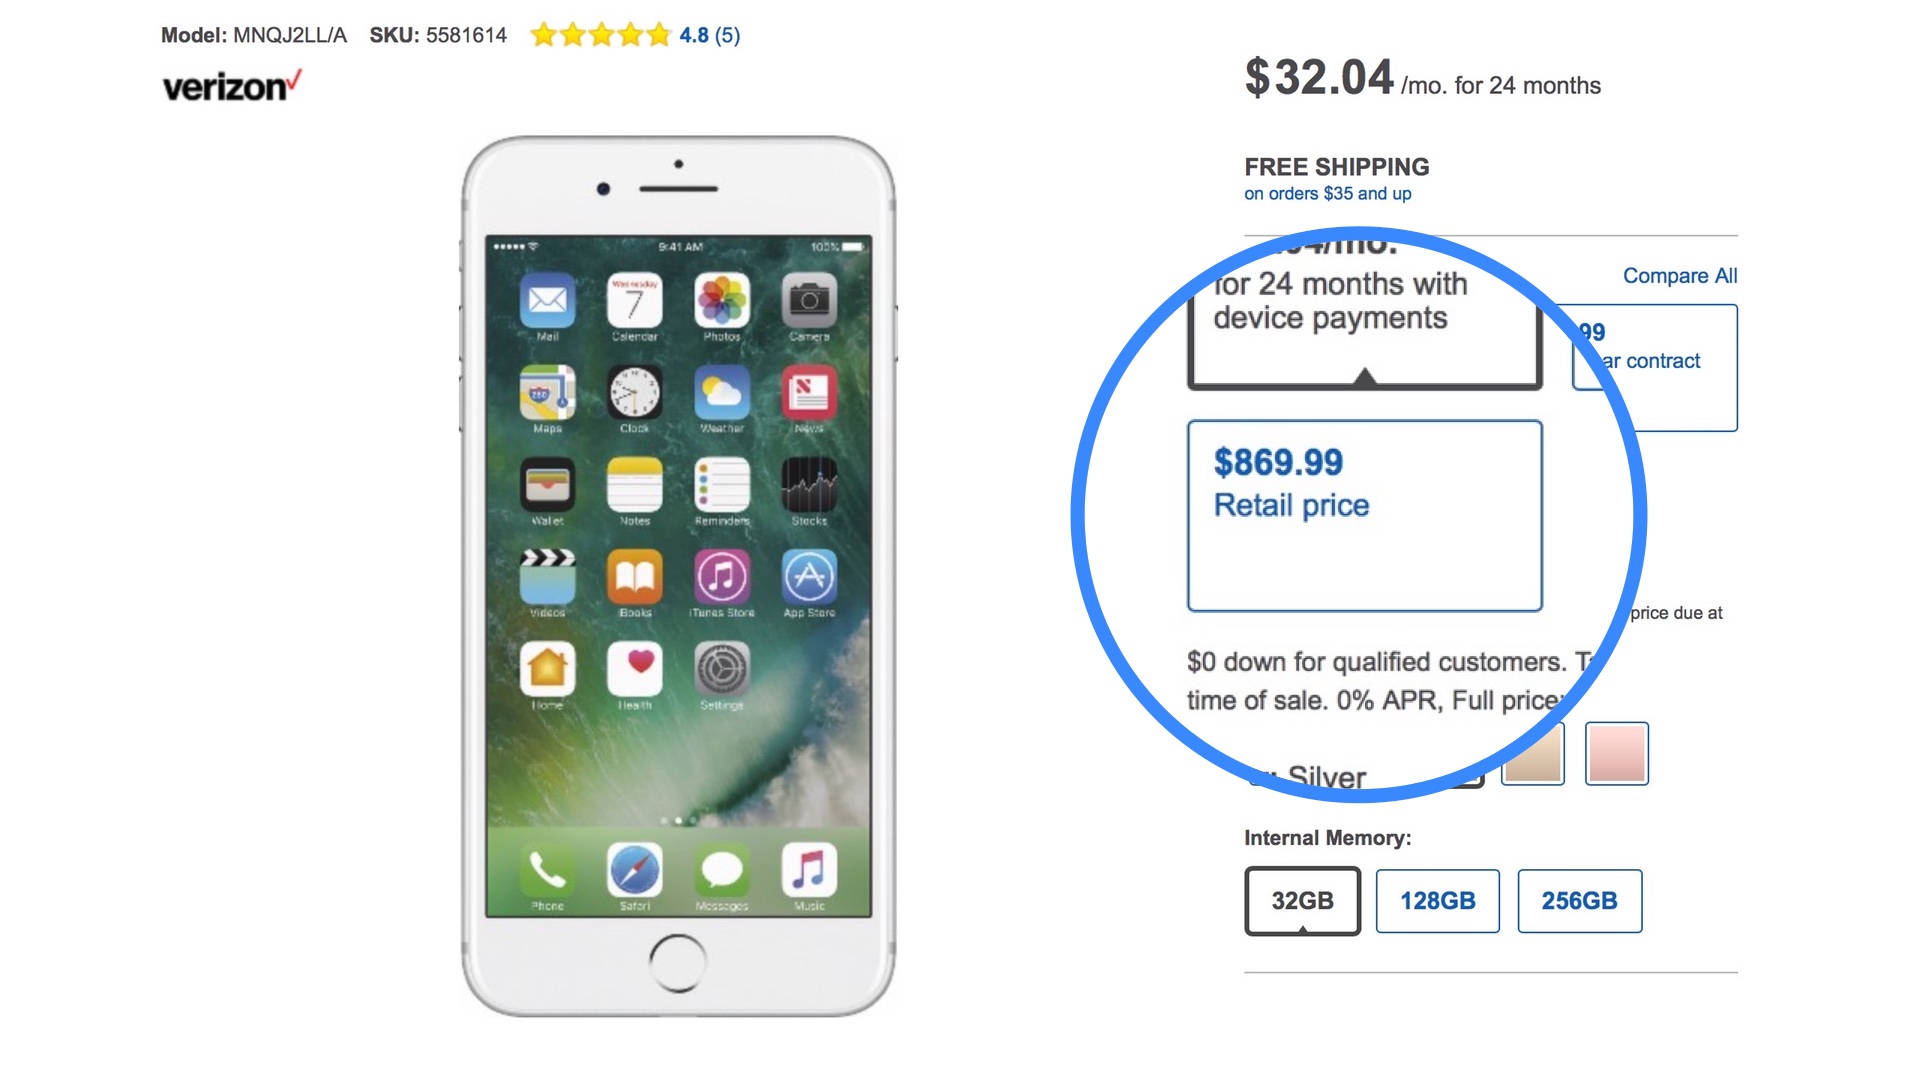Tap the Photos app icon
Screen dimensions: 1920x1080
(722, 300)
